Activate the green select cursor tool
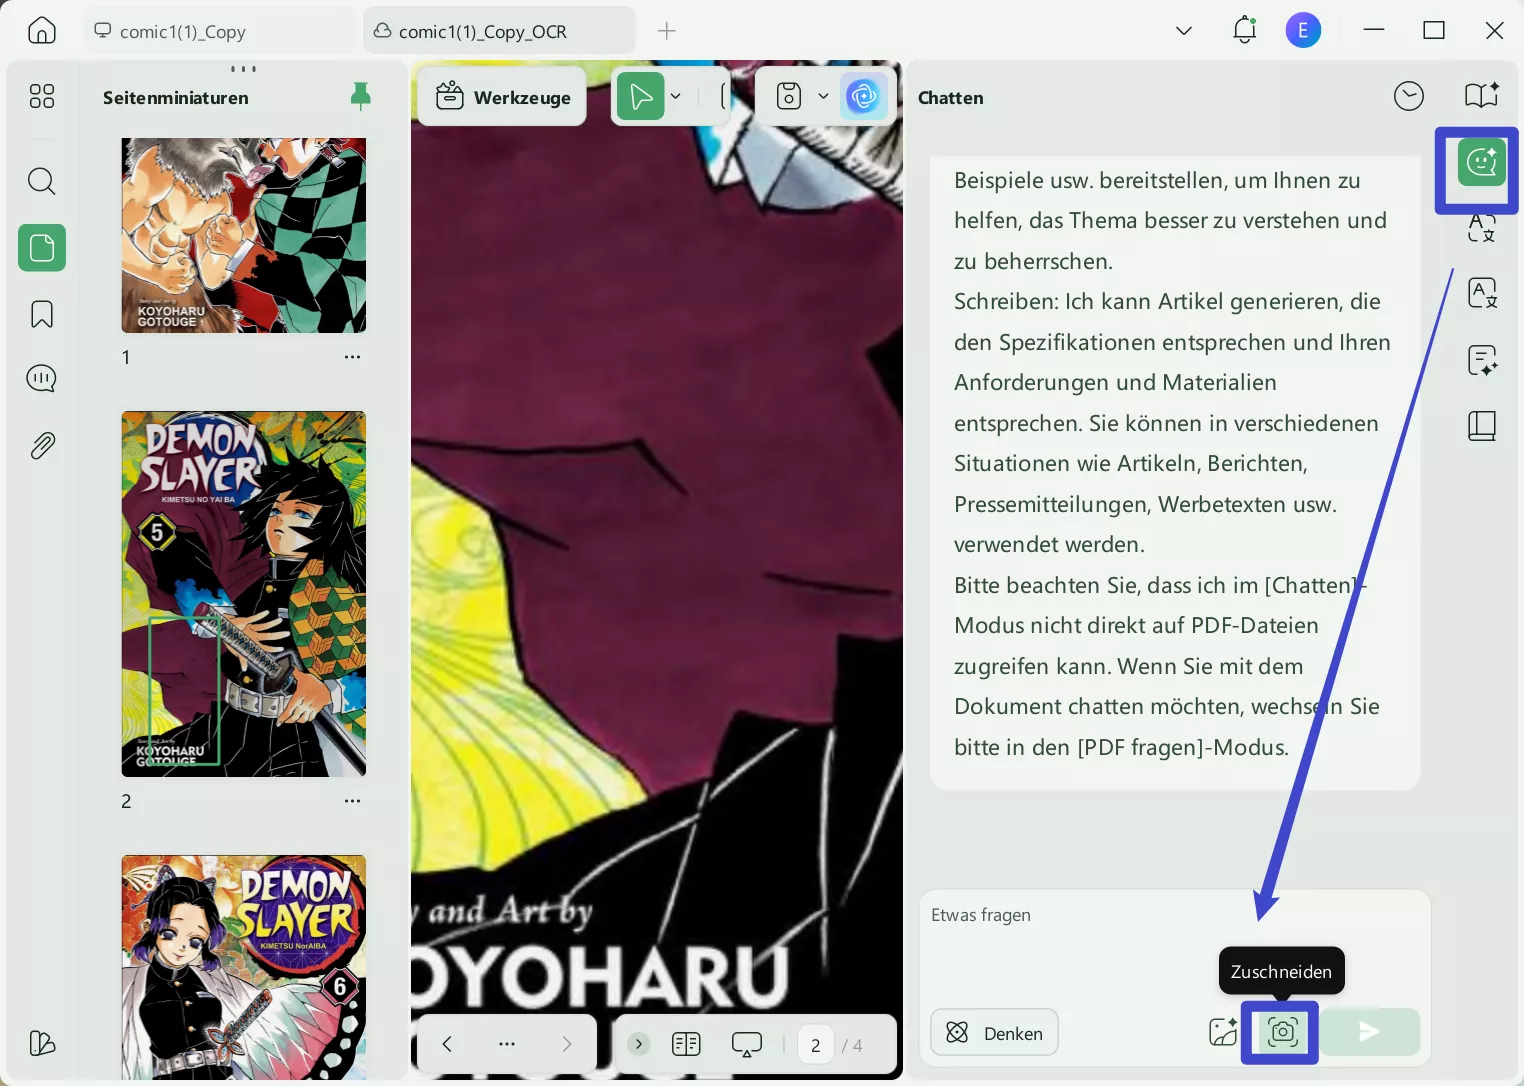The height and width of the screenshot is (1086, 1524). coord(641,97)
